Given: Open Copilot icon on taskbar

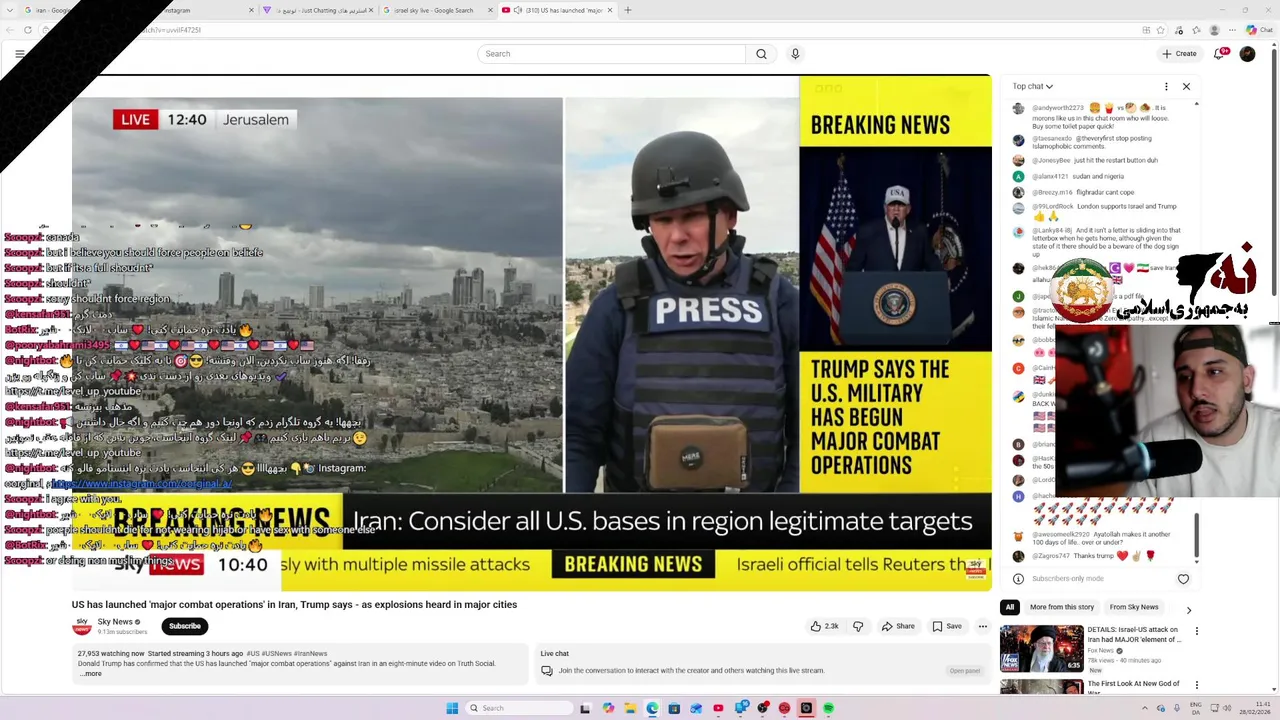Looking at the screenshot, I should (608, 708).
